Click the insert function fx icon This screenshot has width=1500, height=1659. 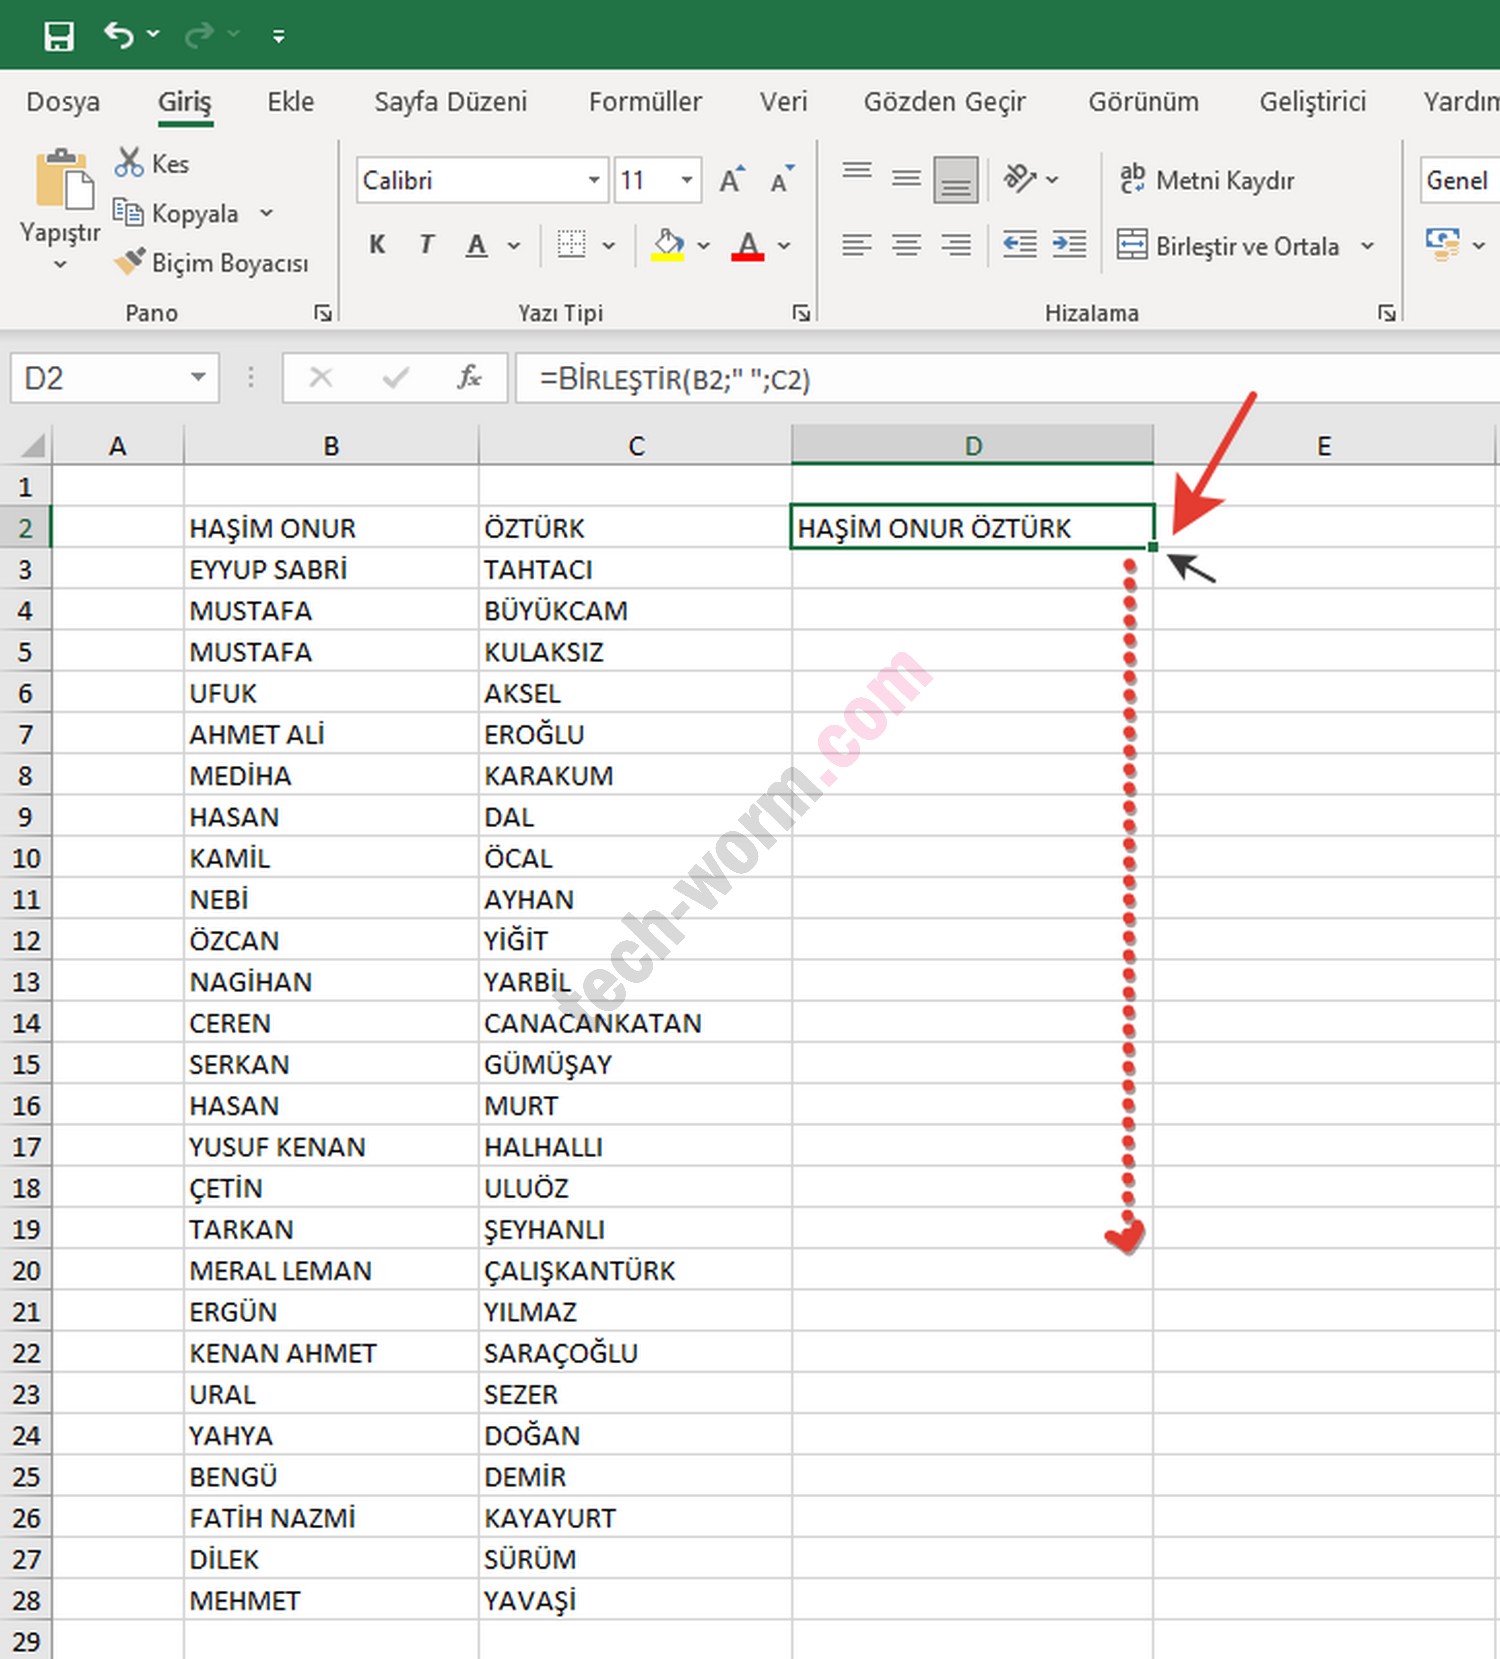point(469,378)
